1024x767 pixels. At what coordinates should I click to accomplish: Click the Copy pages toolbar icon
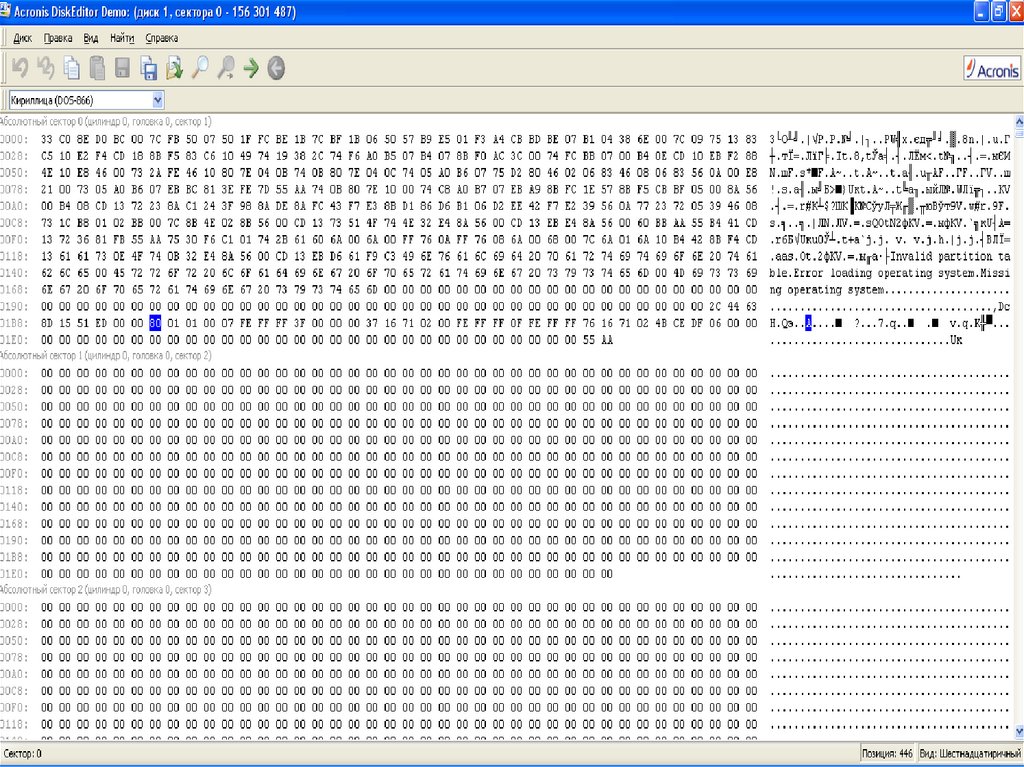(x=71, y=68)
